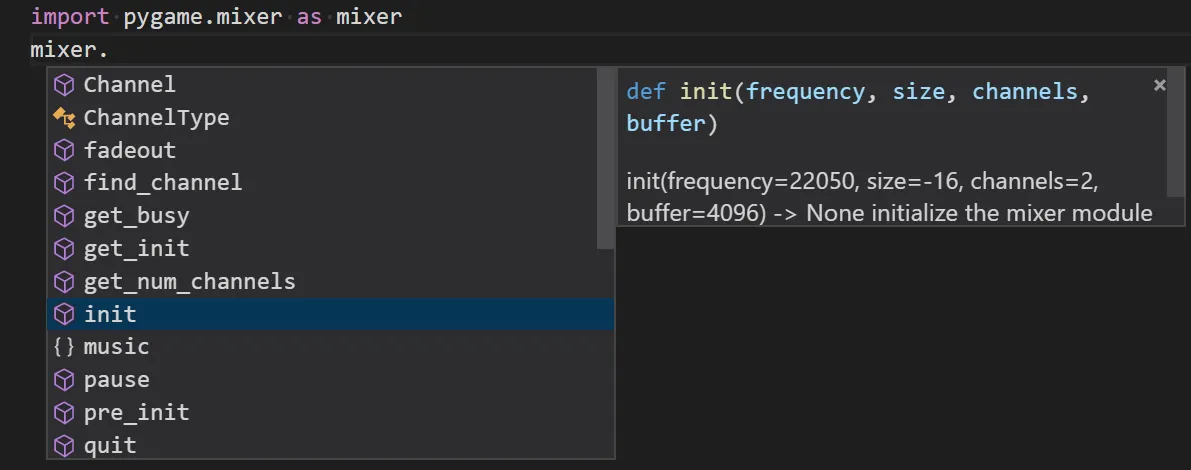
Task: Click the suggestion list scrollbar thumb
Action: click(605, 158)
